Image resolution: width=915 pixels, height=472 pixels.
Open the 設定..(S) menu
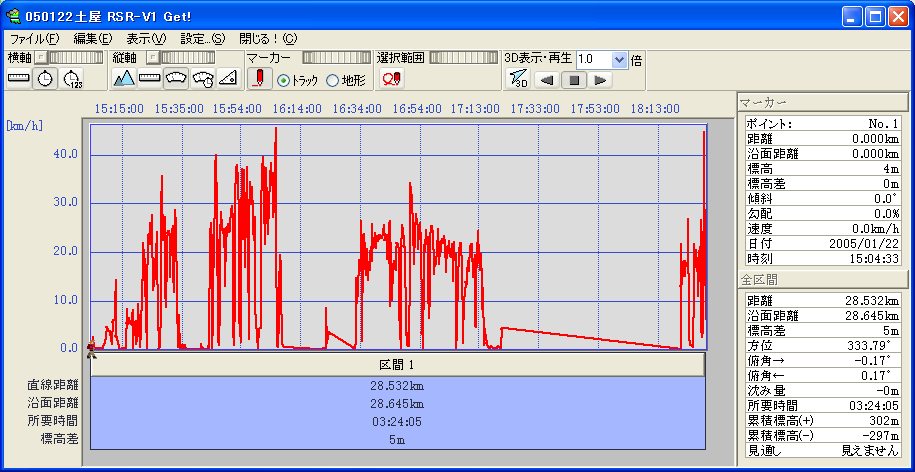[202, 39]
